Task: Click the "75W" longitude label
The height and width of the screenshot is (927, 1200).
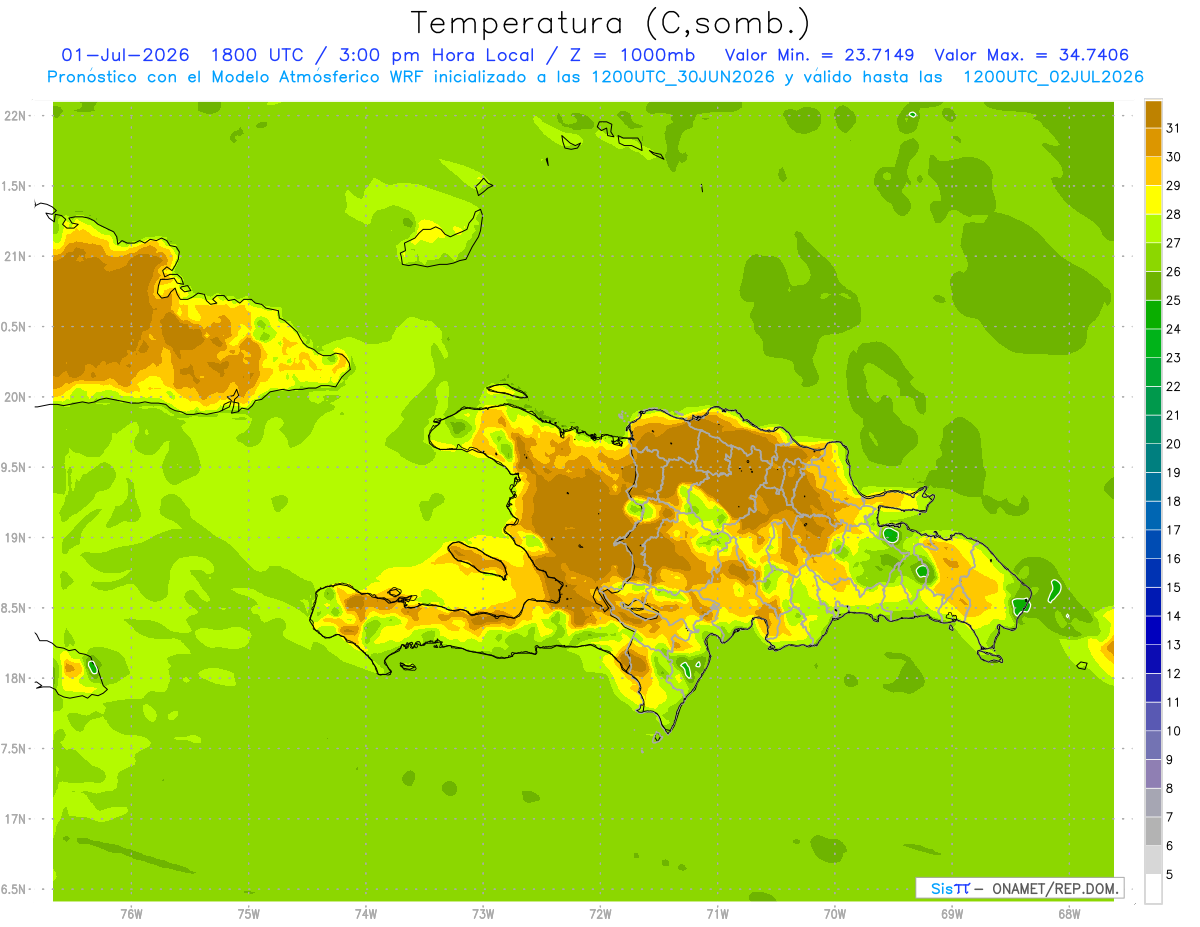Action: [249, 914]
